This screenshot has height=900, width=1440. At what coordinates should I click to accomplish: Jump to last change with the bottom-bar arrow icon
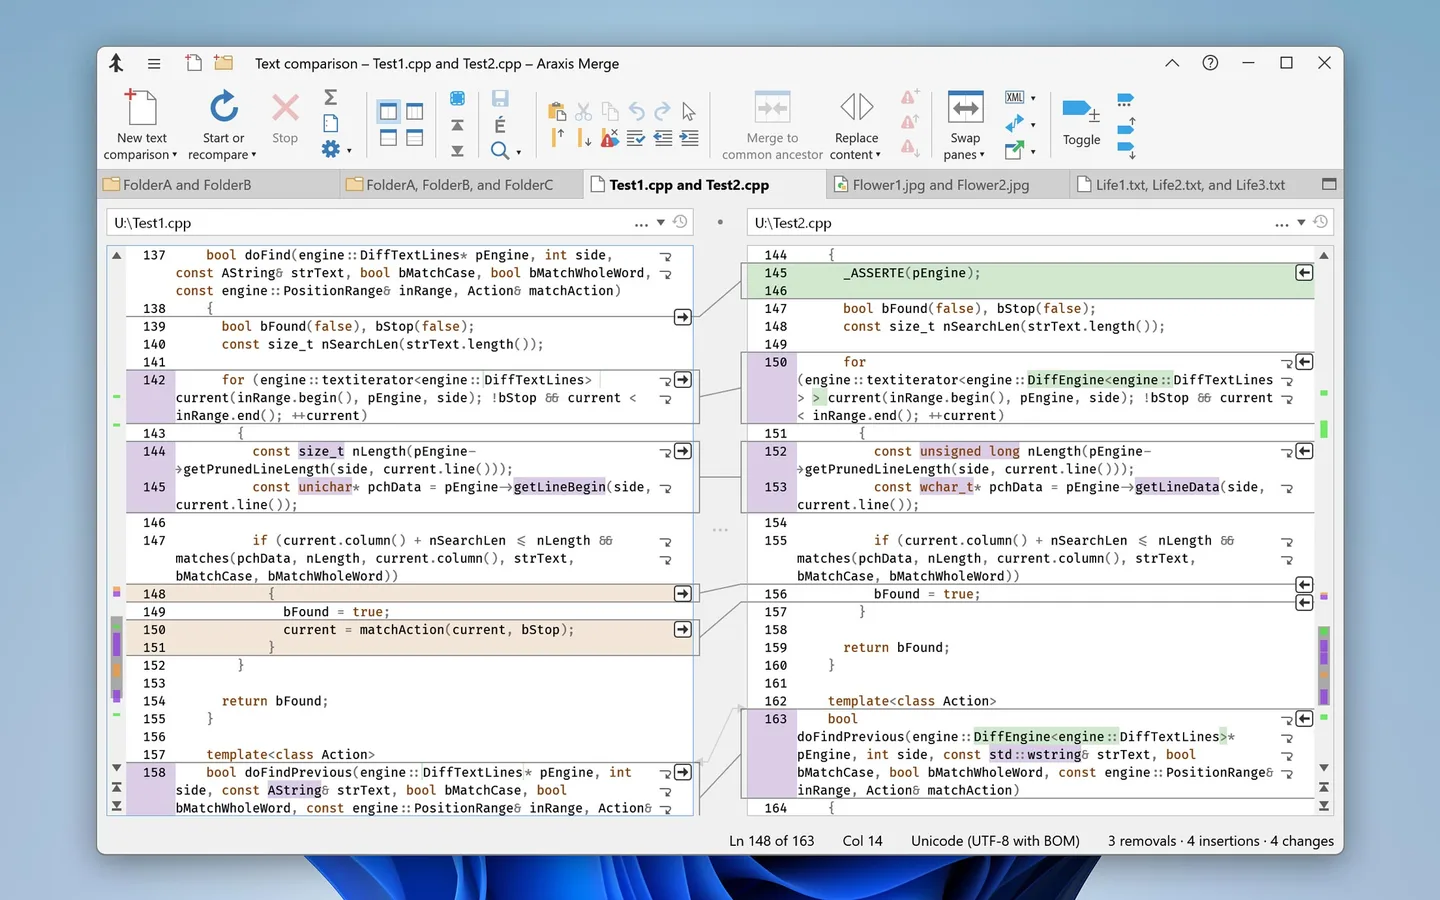[457, 150]
